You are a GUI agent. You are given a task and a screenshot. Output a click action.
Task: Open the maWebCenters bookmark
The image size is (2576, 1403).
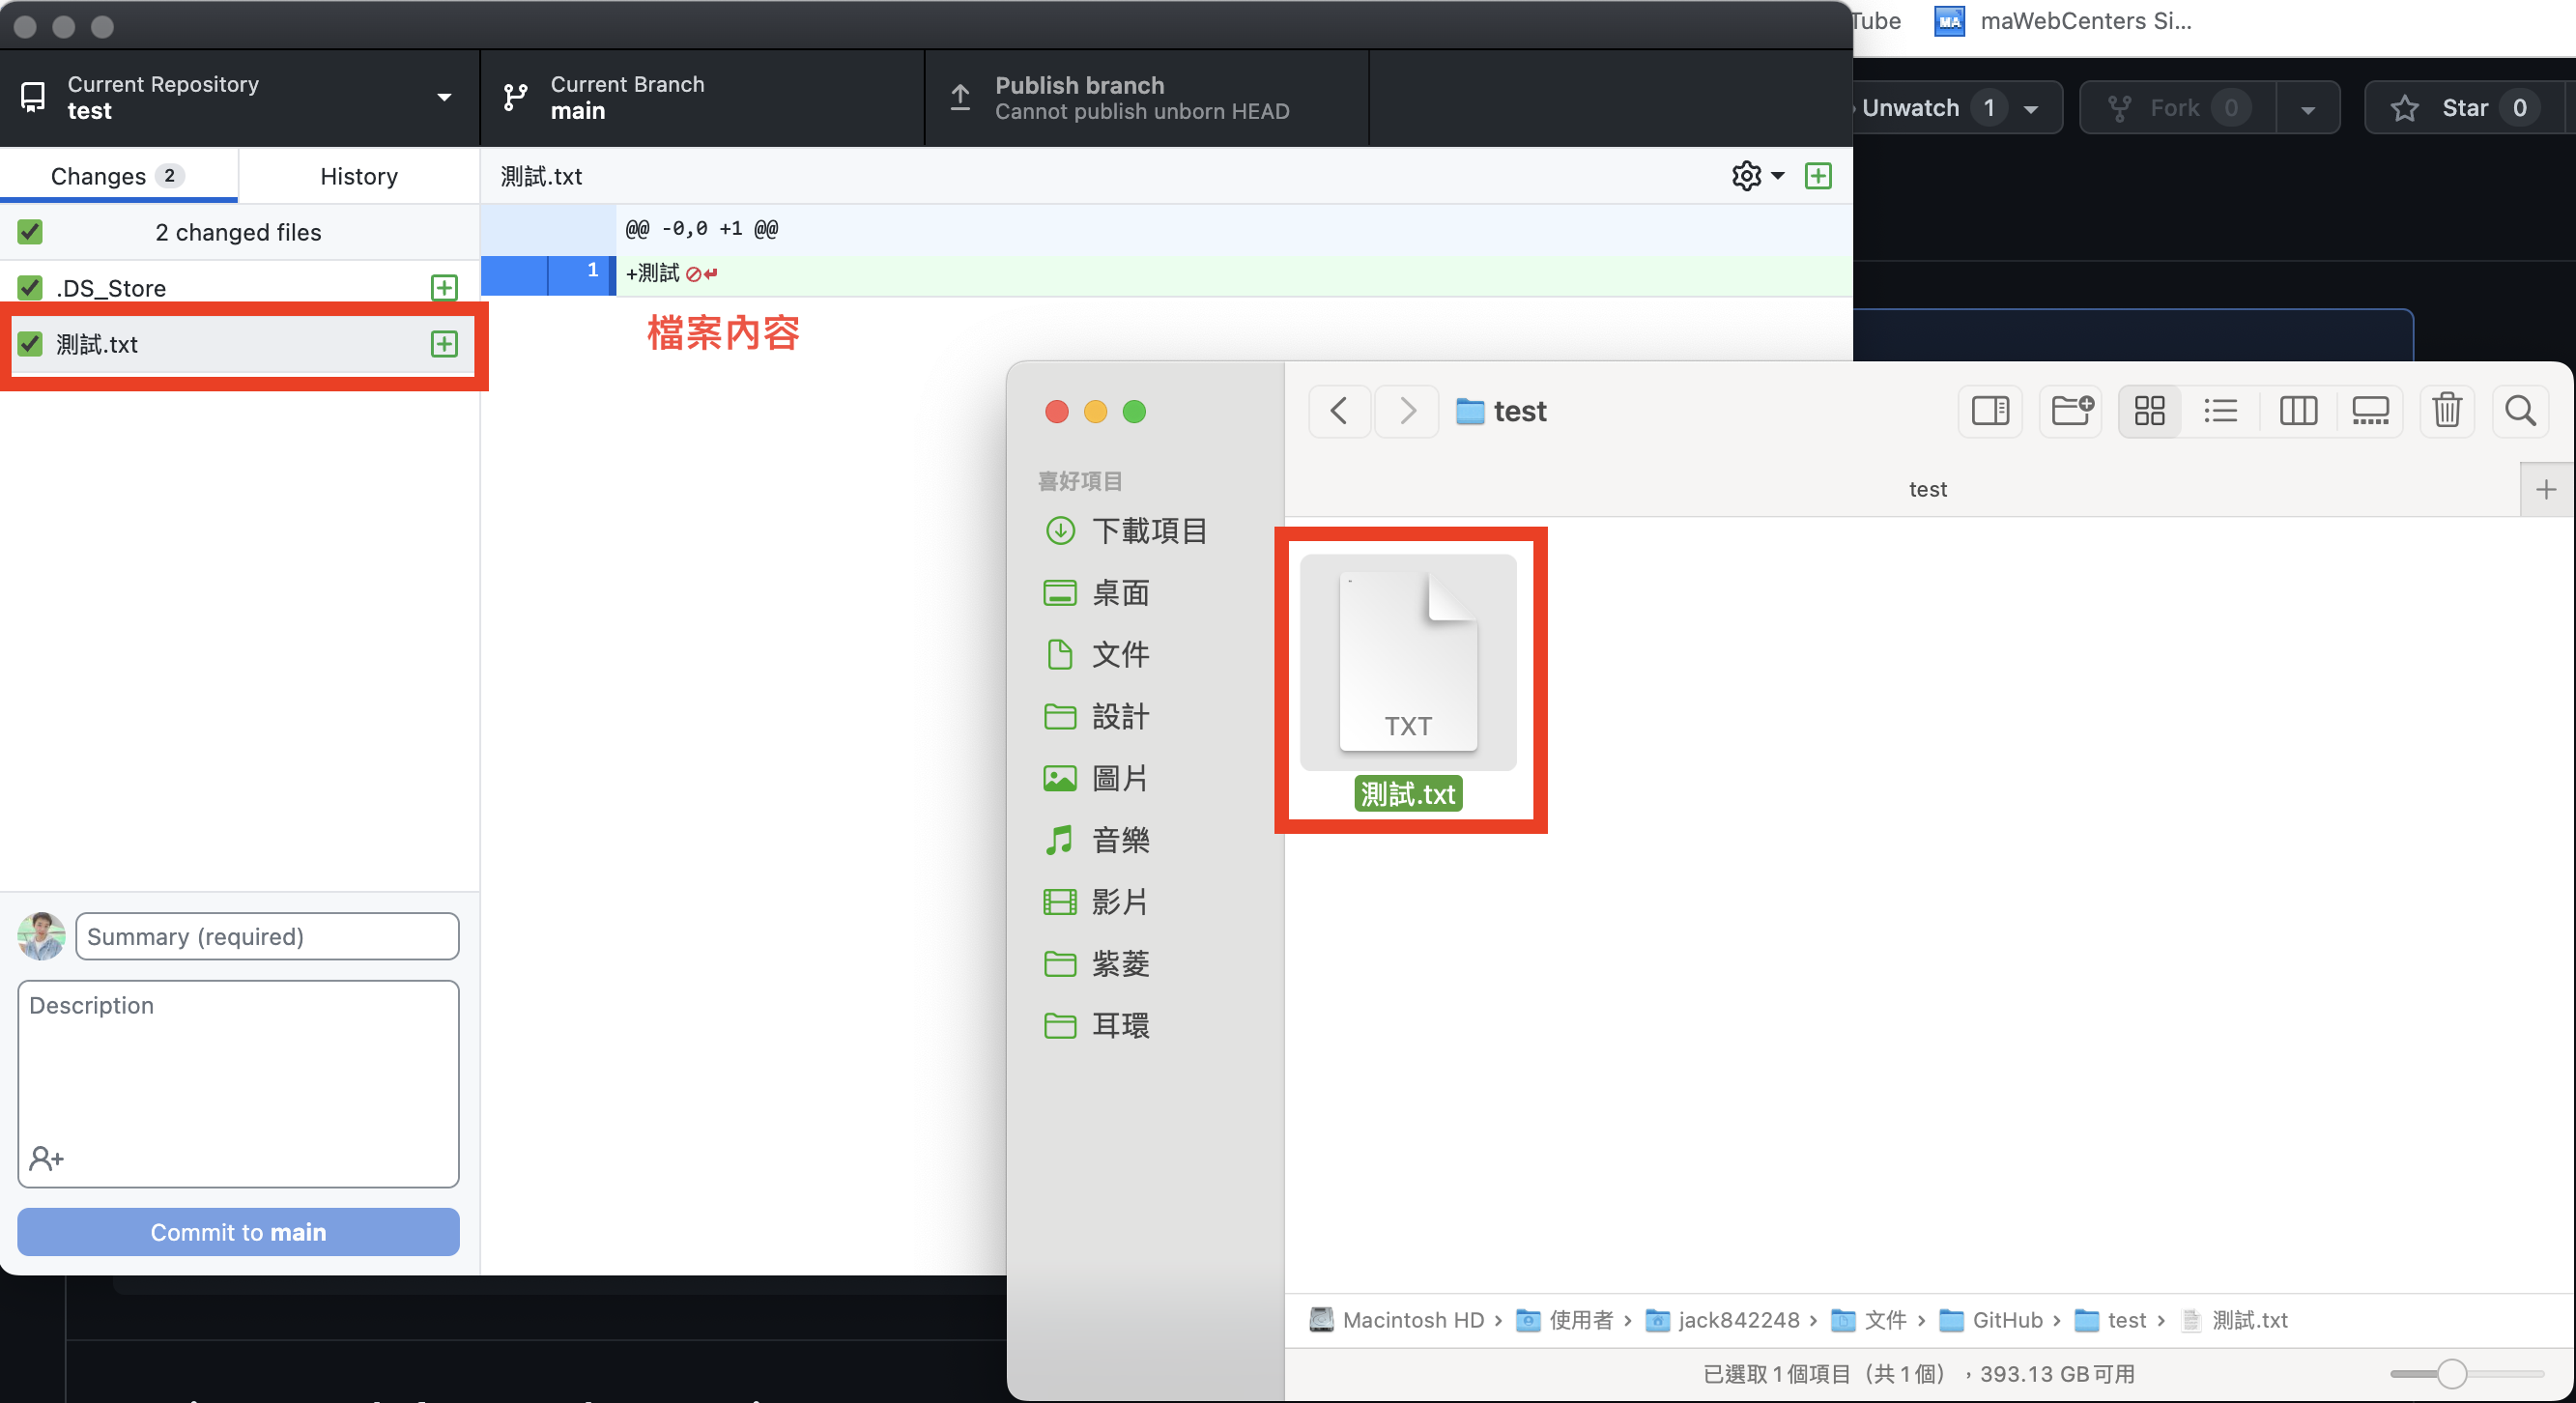tap(2063, 21)
